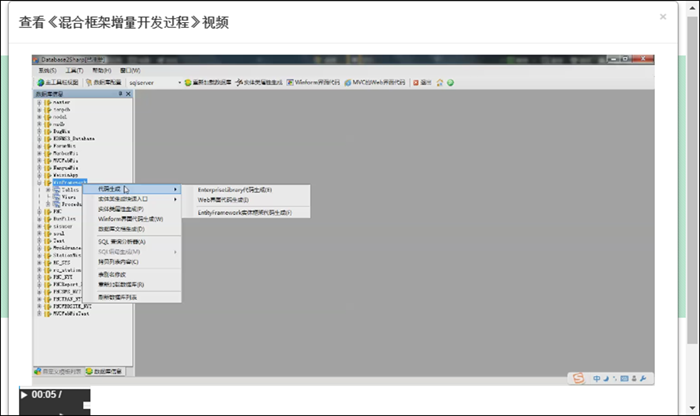Switch to the 数据库信息 bottom tab
The image size is (700, 416).
click(x=104, y=371)
